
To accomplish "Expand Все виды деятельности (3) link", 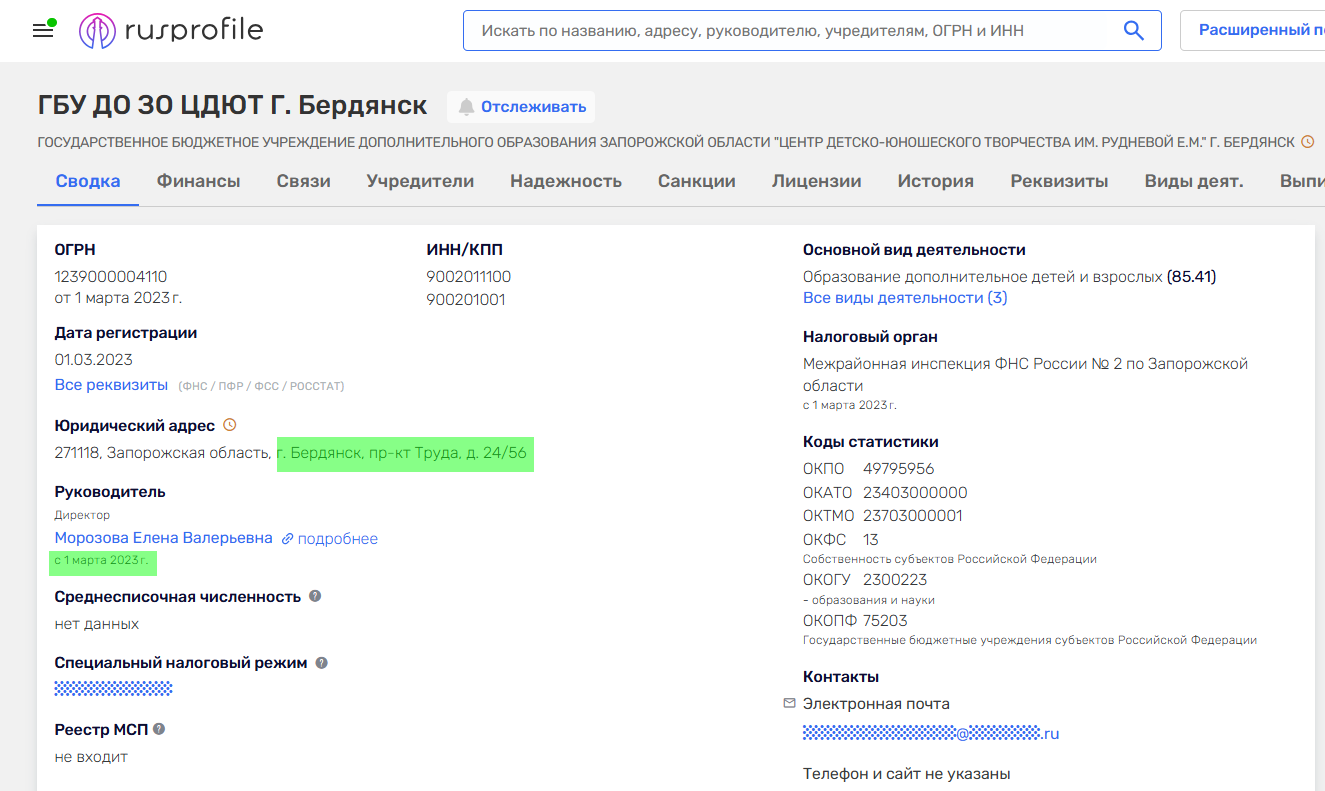I will [x=904, y=298].
